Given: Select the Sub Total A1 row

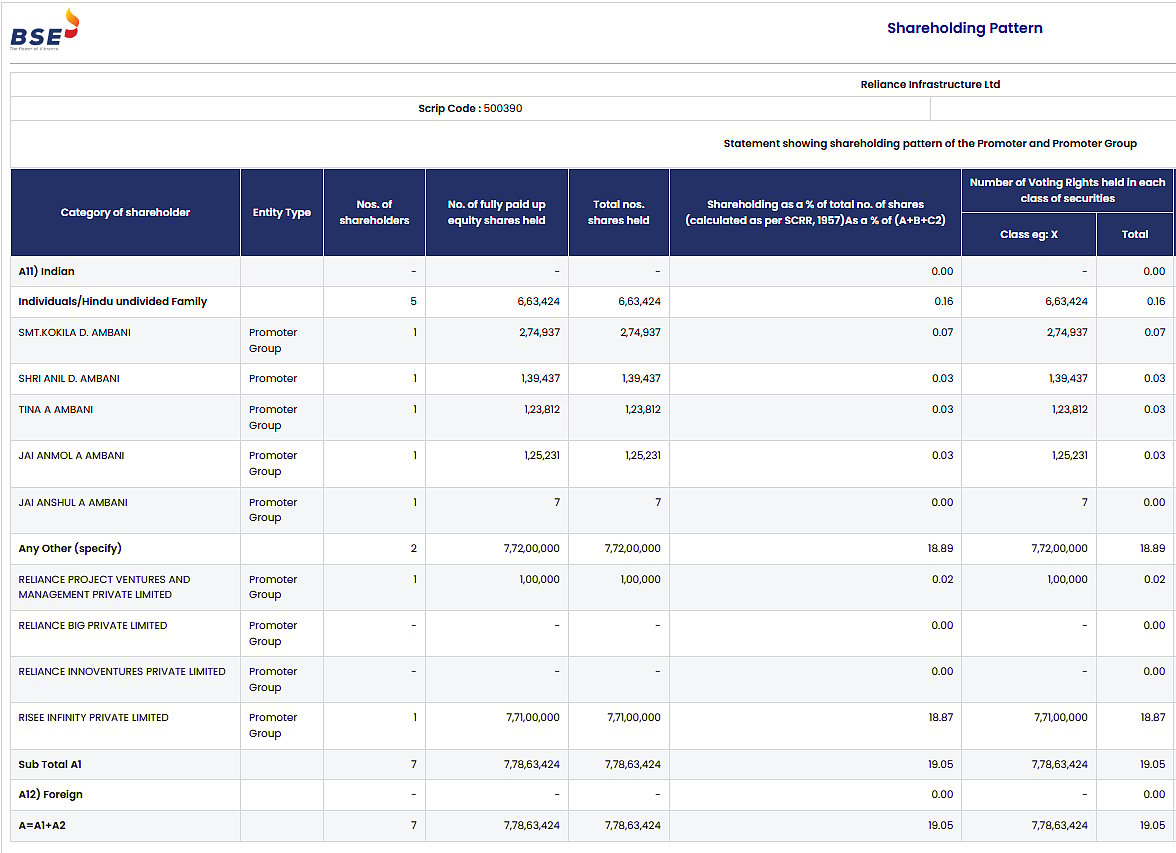Looking at the screenshot, I should point(53,764).
